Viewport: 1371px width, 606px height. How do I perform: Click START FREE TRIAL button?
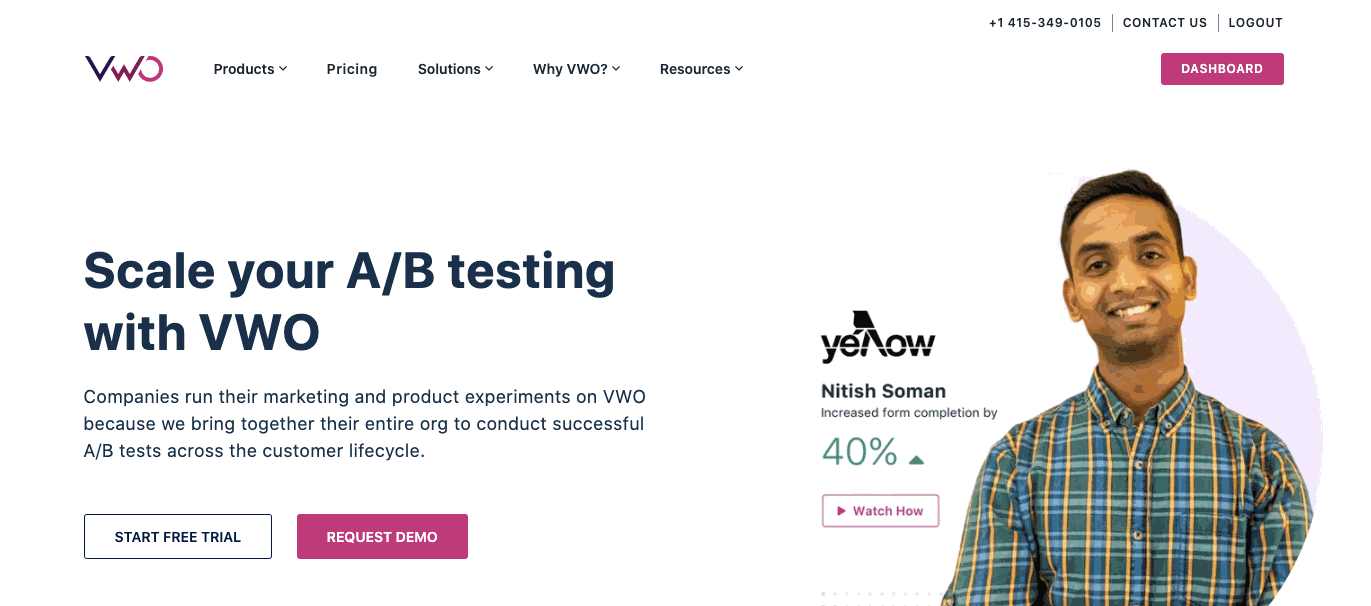pyautogui.click(x=178, y=537)
